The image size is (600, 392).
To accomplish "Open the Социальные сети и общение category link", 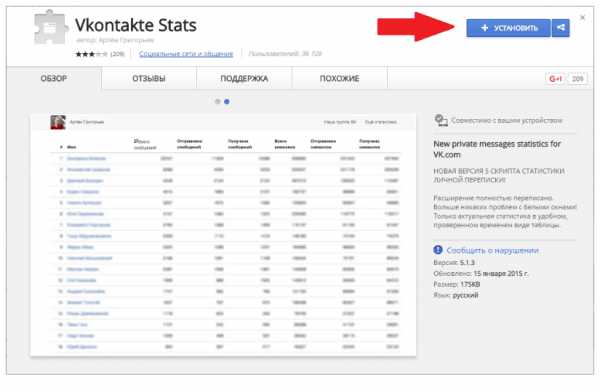I will point(186,54).
